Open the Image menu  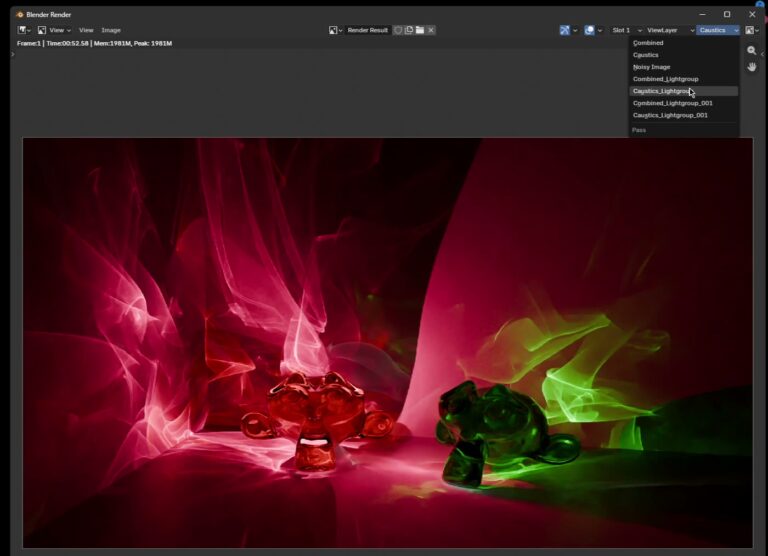click(111, 30)
